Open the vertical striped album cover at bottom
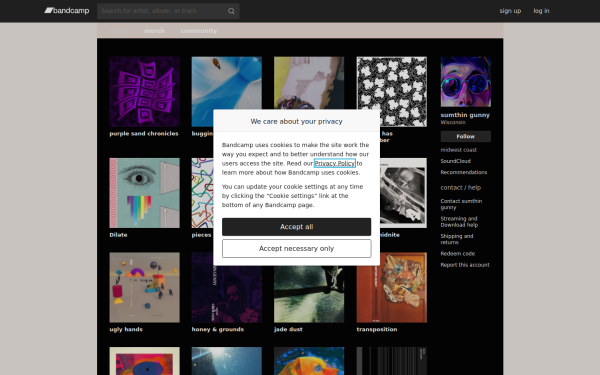This screenshot has height=375, width=600. 391,361
